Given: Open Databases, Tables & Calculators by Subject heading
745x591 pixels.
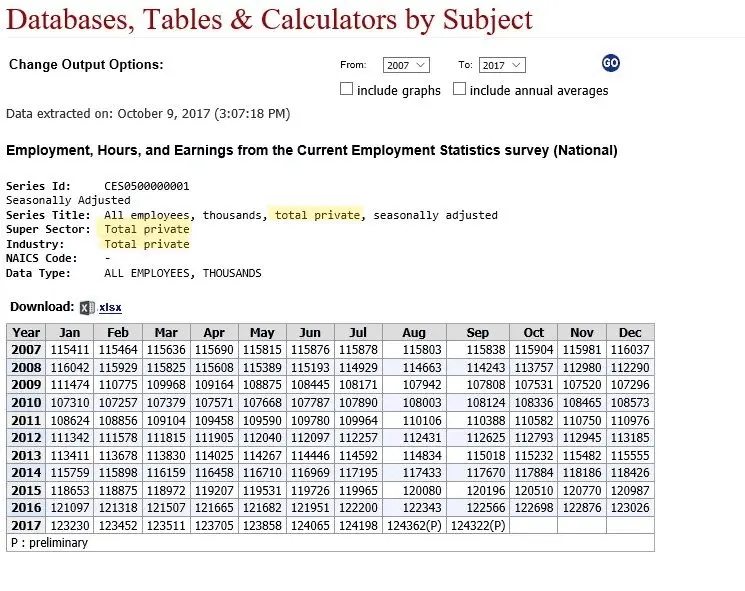Looking at the screenshot, I should tap(270, 20).
